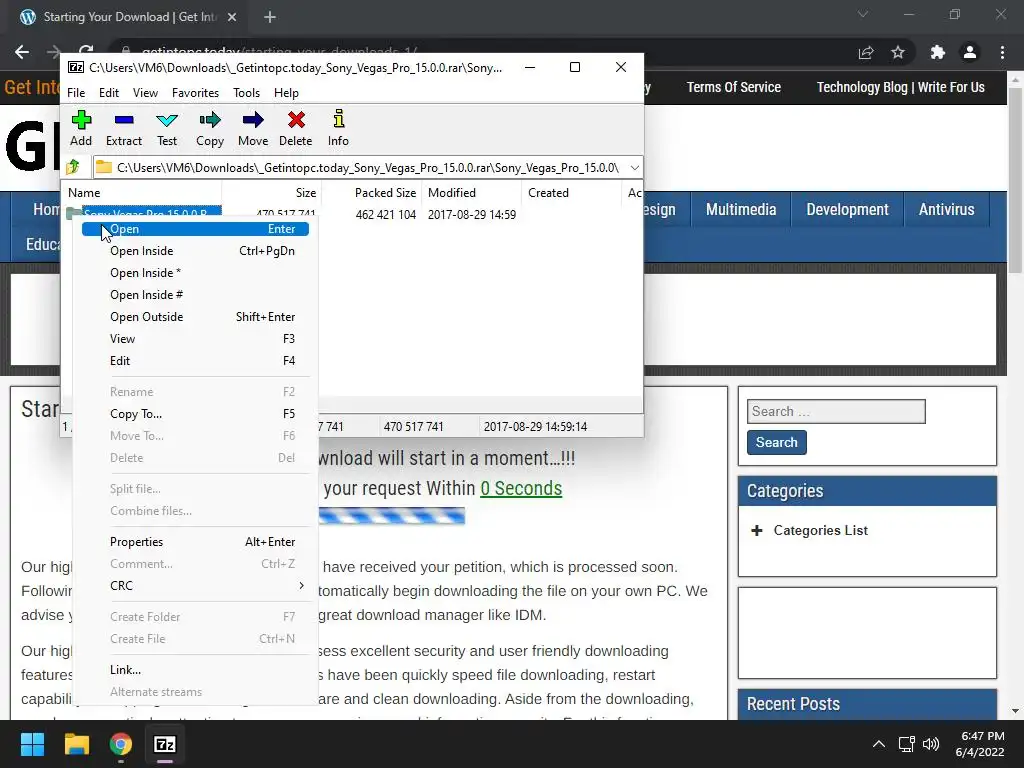Open Development category on website
Image resolution: width=1024 pixels, height=768 pixels.
847,210
